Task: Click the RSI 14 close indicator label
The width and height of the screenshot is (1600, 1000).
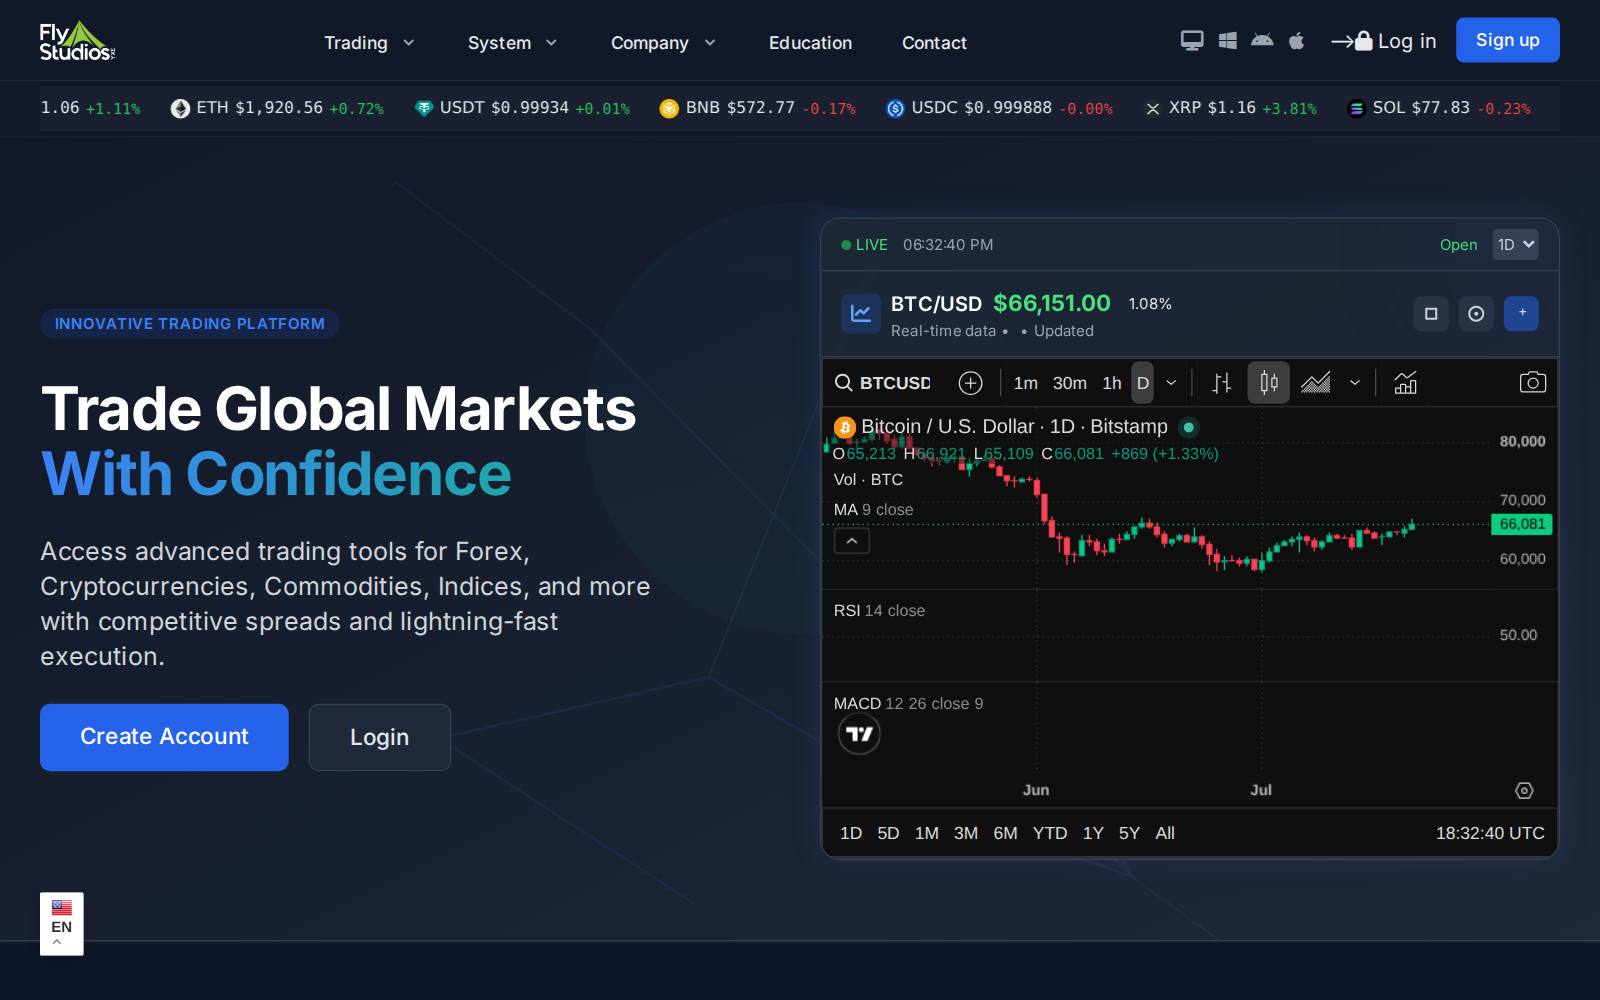Action: click(879, 611)
